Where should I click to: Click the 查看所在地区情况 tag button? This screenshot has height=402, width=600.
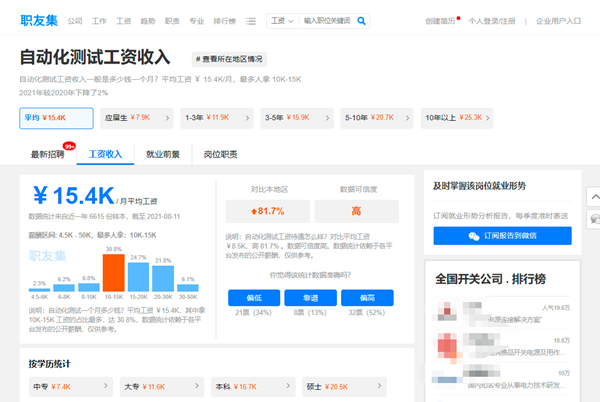click(x=229, y=59)
